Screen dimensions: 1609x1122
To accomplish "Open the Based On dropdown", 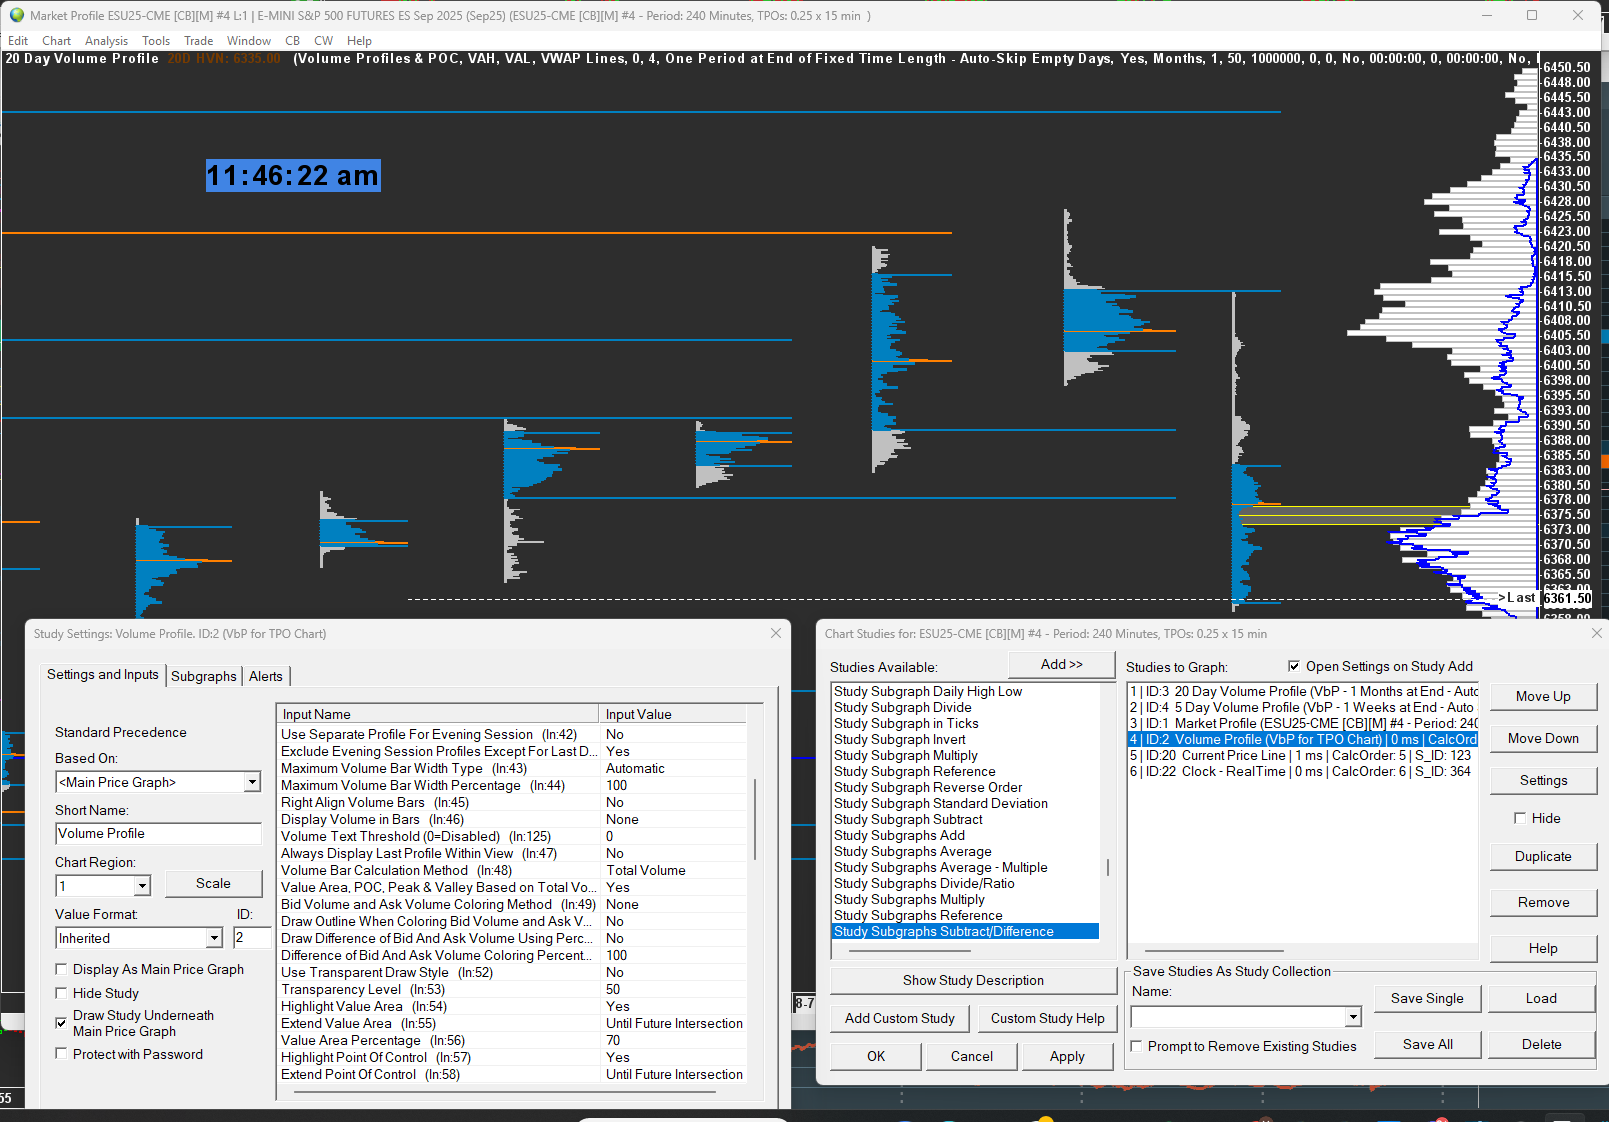I will point(252,782).
